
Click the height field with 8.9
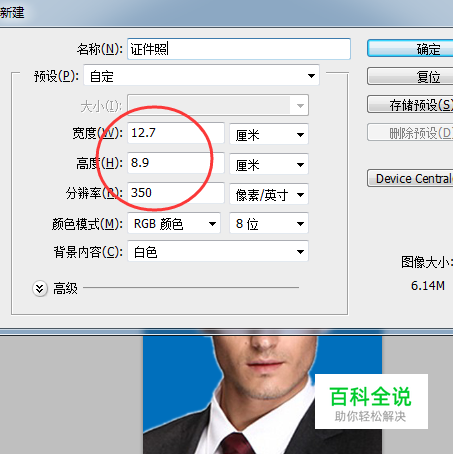coord(176,163)
